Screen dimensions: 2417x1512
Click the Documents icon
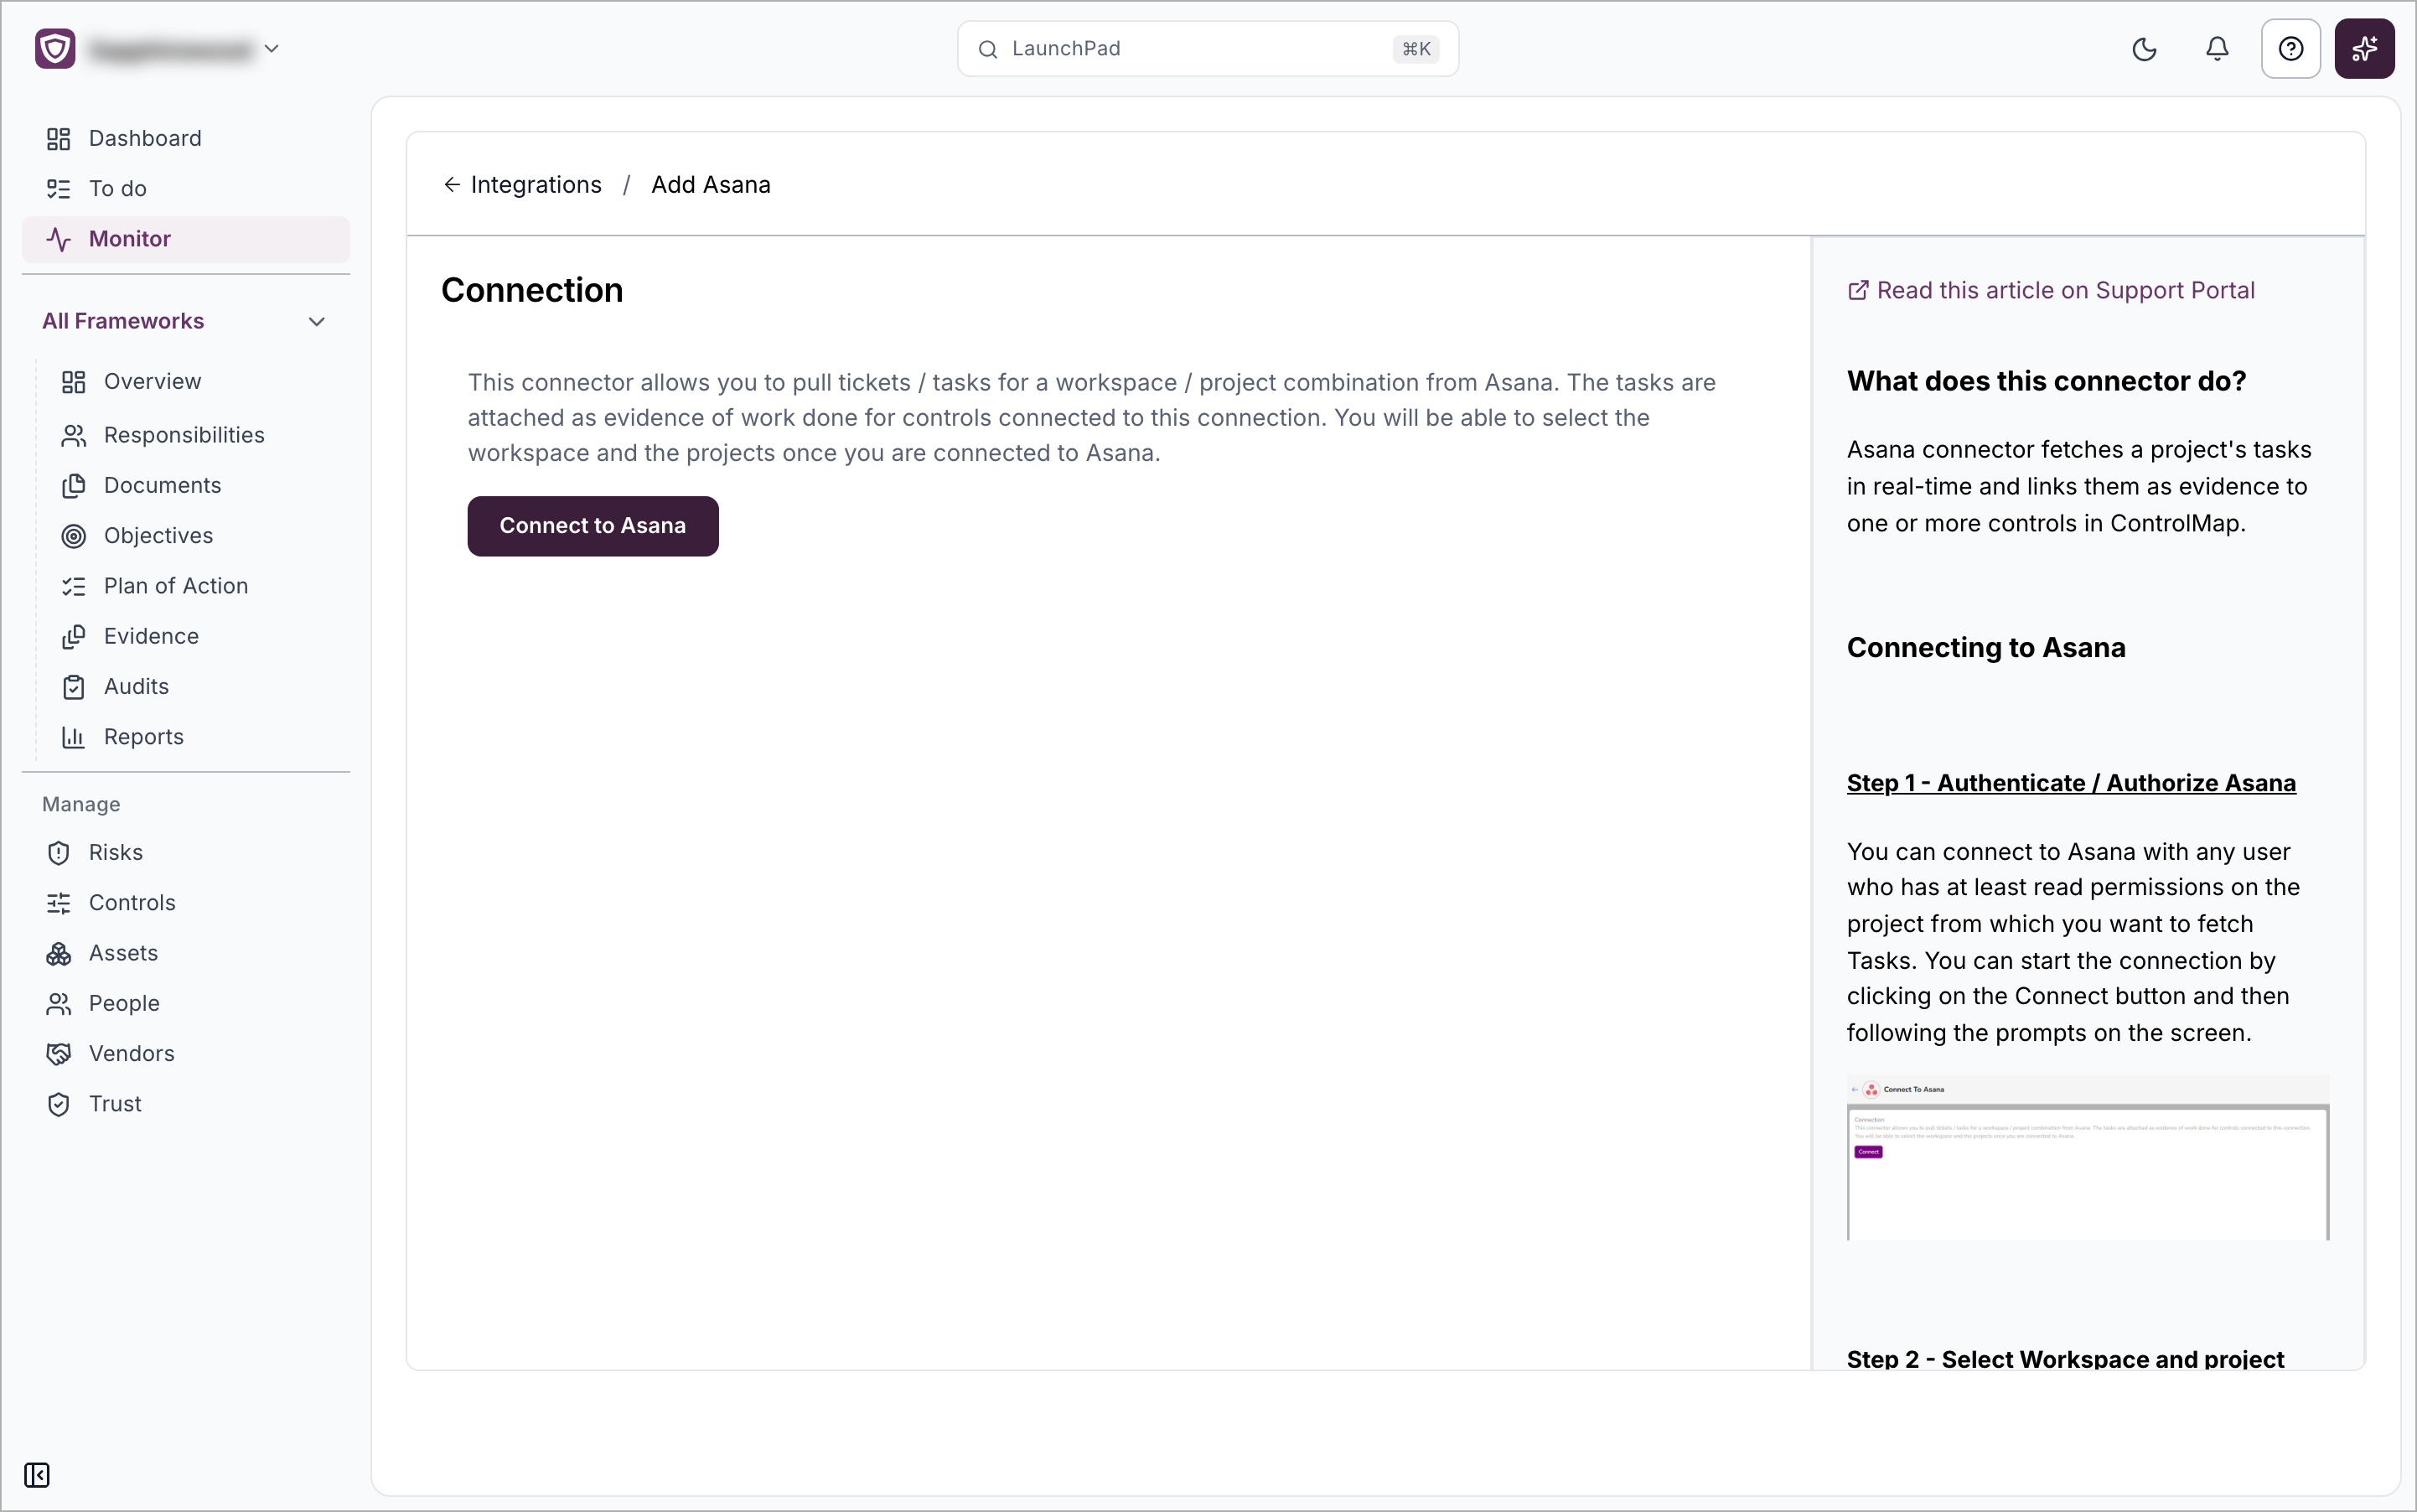point(74,485)
